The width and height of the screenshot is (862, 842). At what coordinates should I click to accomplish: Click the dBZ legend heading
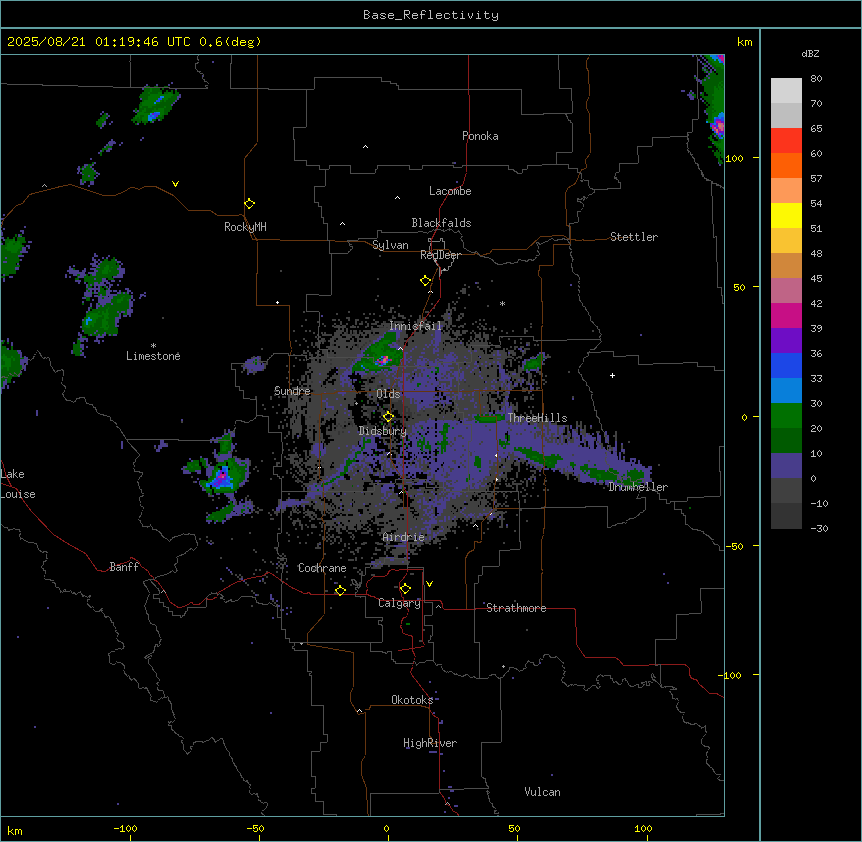(x=810, y=54)
